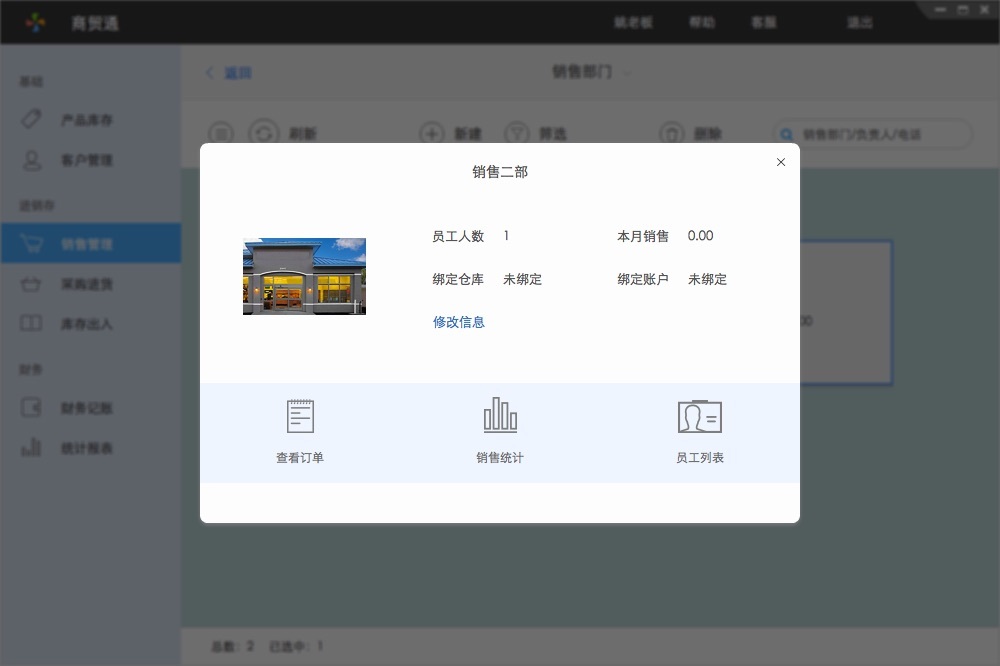Click 退出 in the top bar
This screenshot has height=666, width=1000.
point(860,22)
